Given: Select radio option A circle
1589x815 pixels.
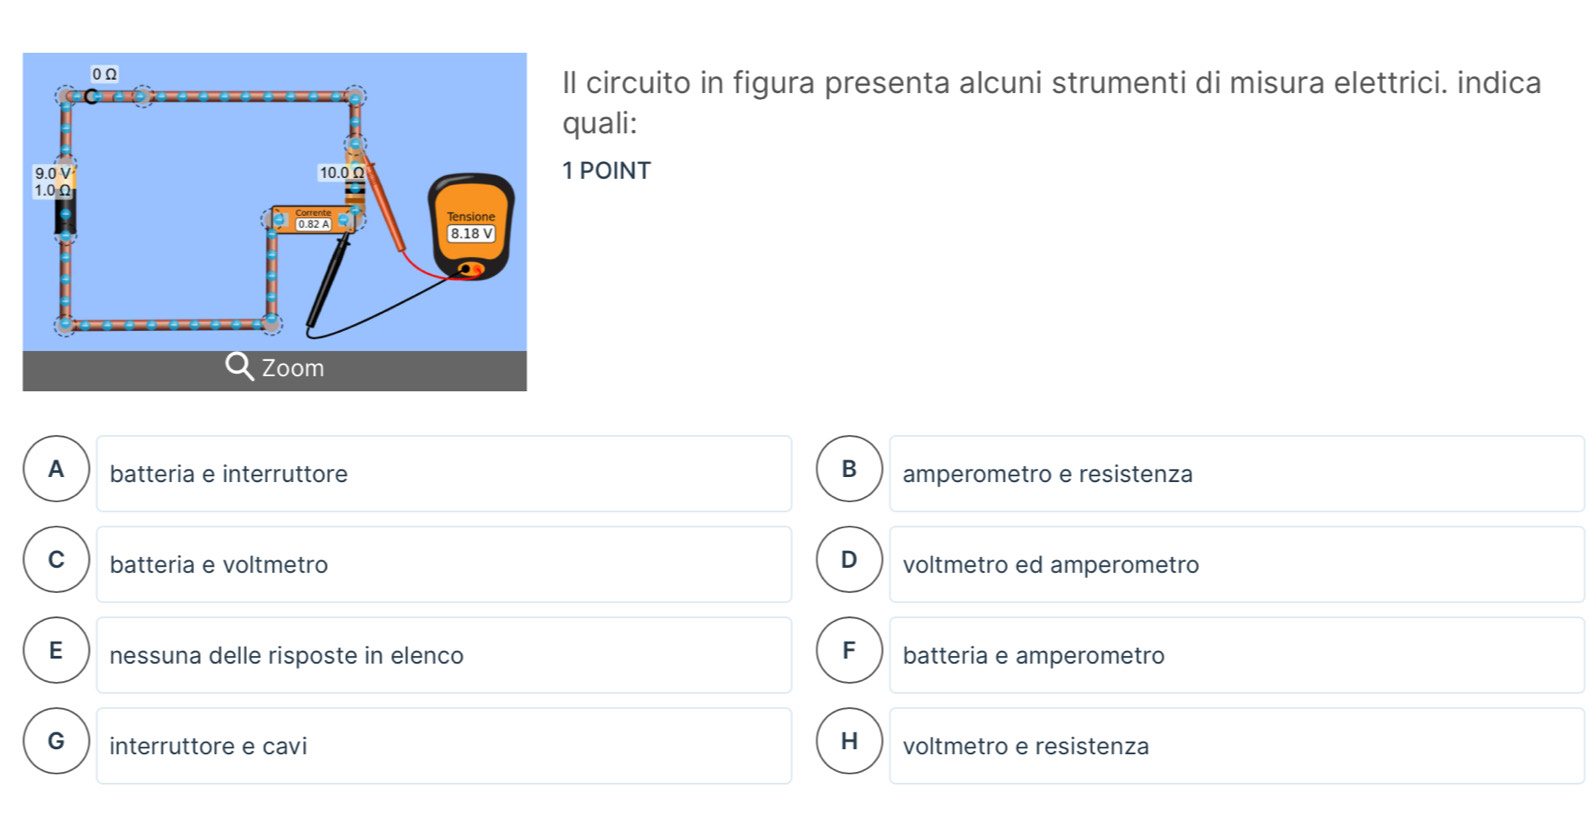Looking at the screenshot, I should [57, 469].
